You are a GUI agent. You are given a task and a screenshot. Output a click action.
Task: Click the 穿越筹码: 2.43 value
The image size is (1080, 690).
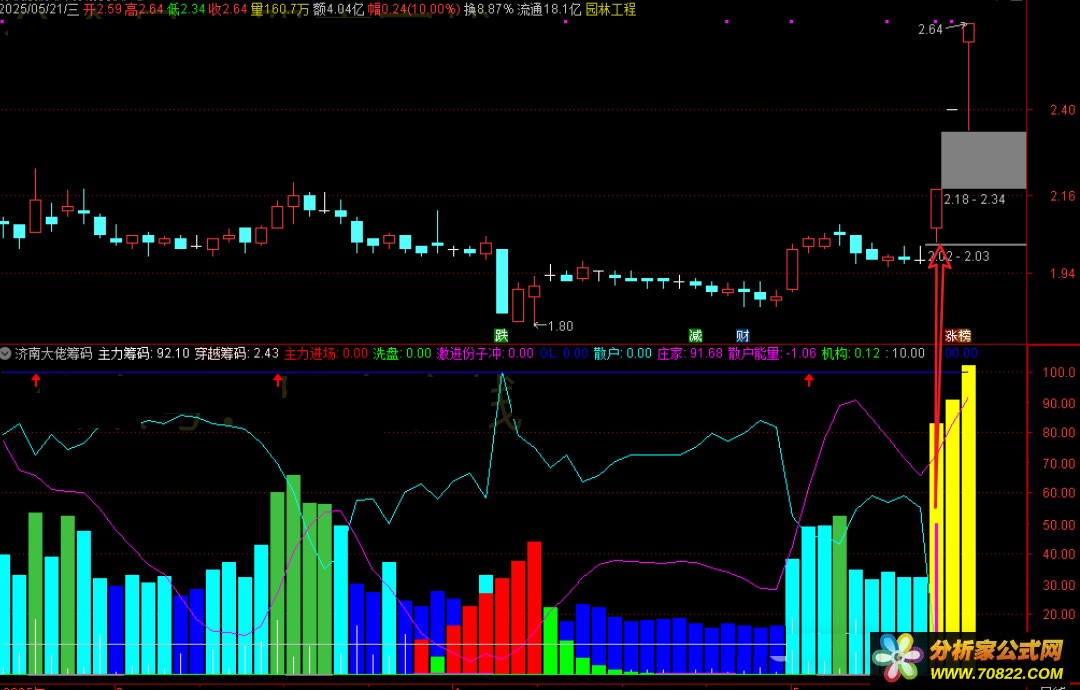pyautogui.click(x=236, y=353)
